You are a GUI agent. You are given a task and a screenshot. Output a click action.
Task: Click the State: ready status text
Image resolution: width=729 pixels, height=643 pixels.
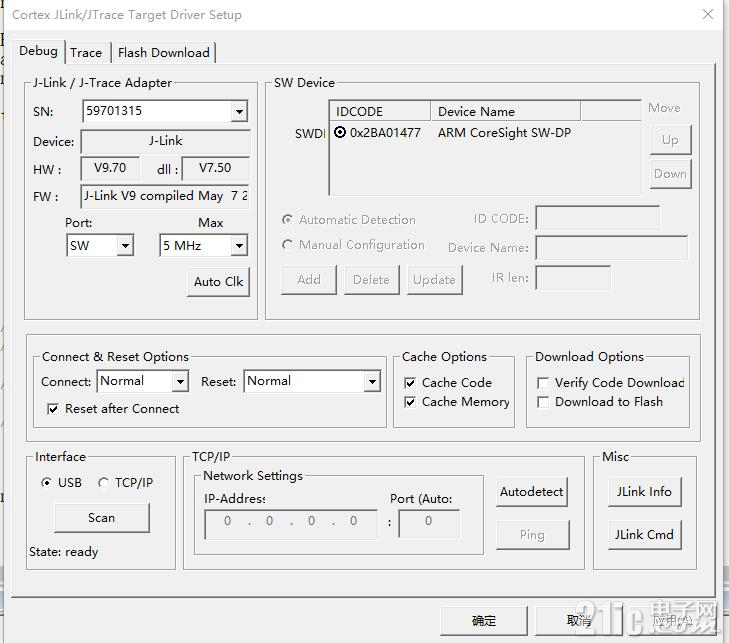pyautogui.click(x=64, y=552)
